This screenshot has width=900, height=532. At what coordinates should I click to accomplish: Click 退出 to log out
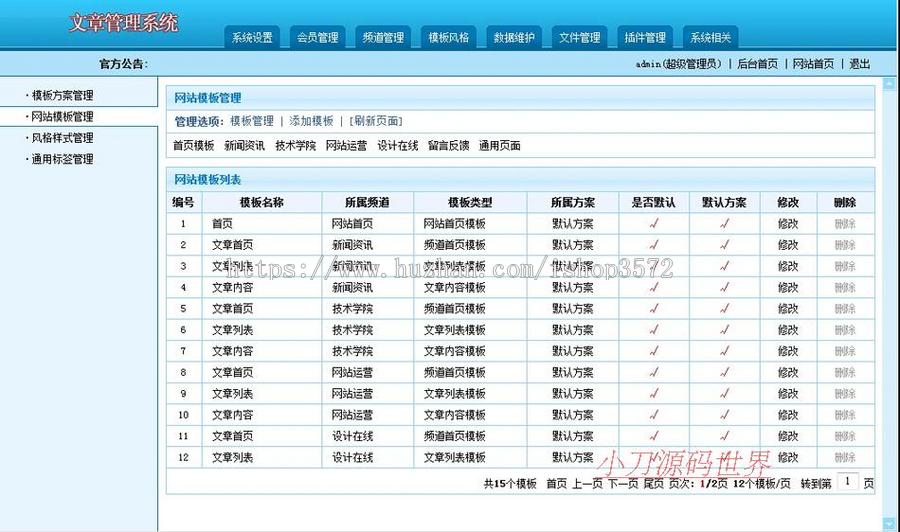(x=859, y=64)
